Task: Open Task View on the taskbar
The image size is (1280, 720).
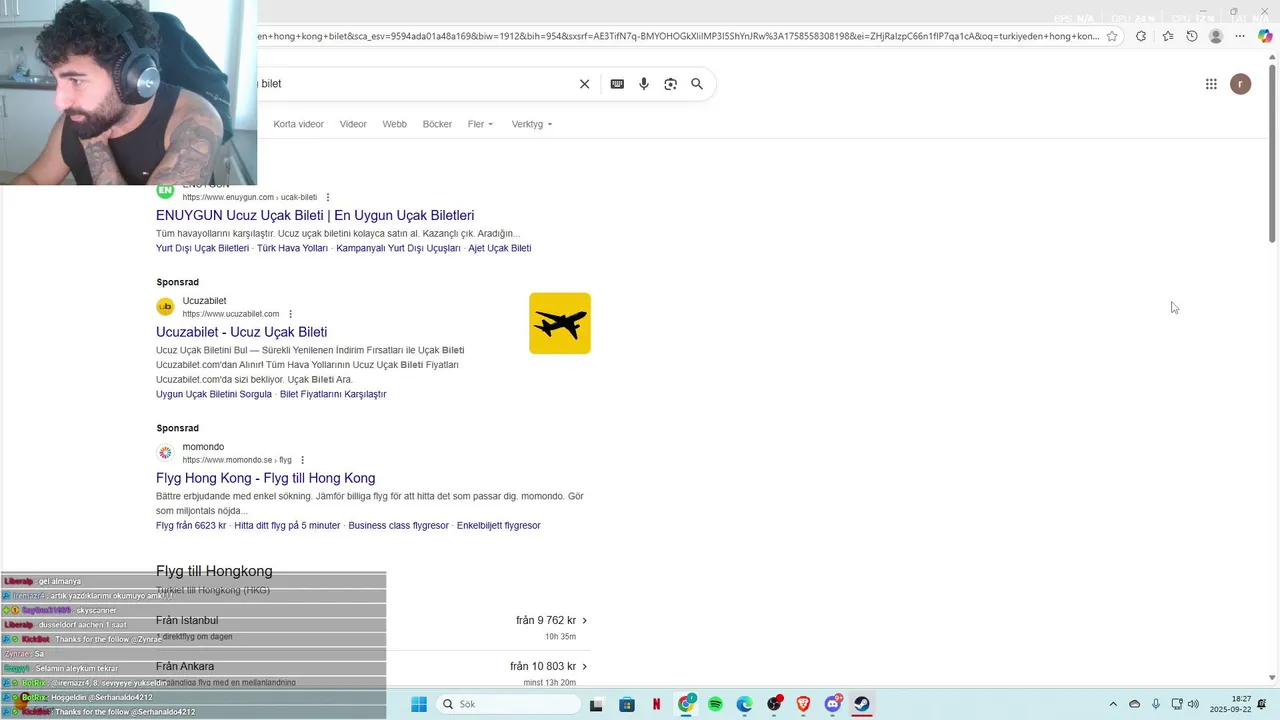Action: pyautogui.click(x=596, y=704)
